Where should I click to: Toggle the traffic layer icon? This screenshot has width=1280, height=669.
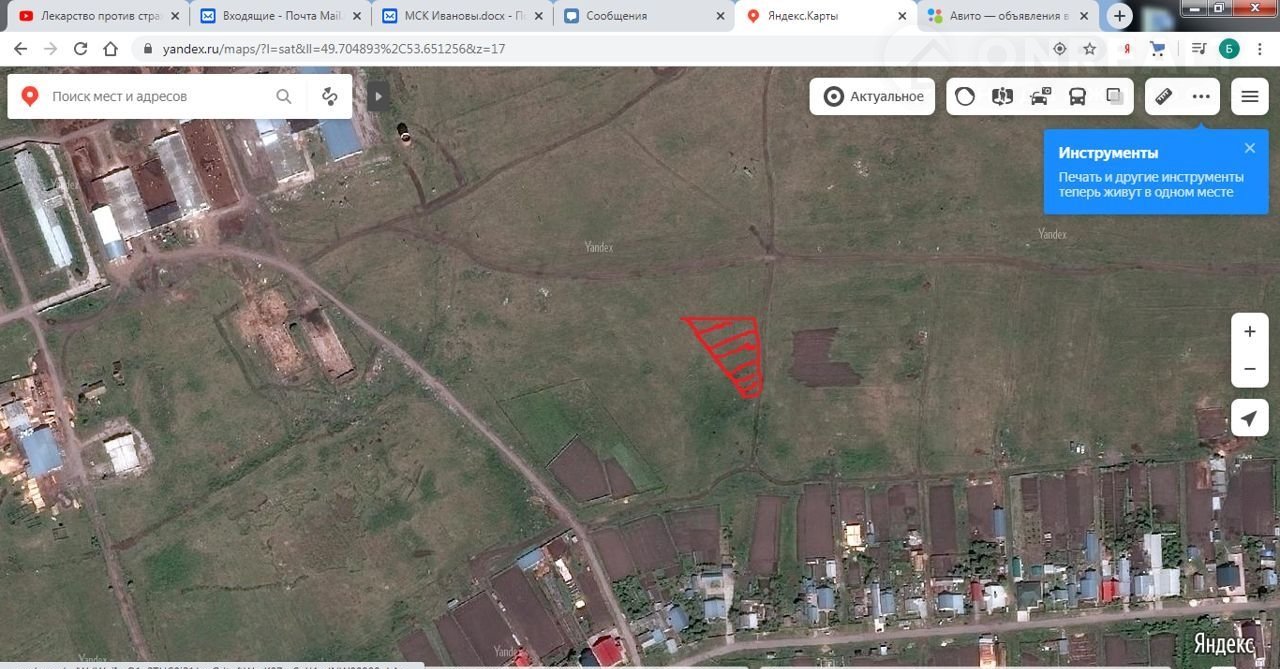[965, 97]
